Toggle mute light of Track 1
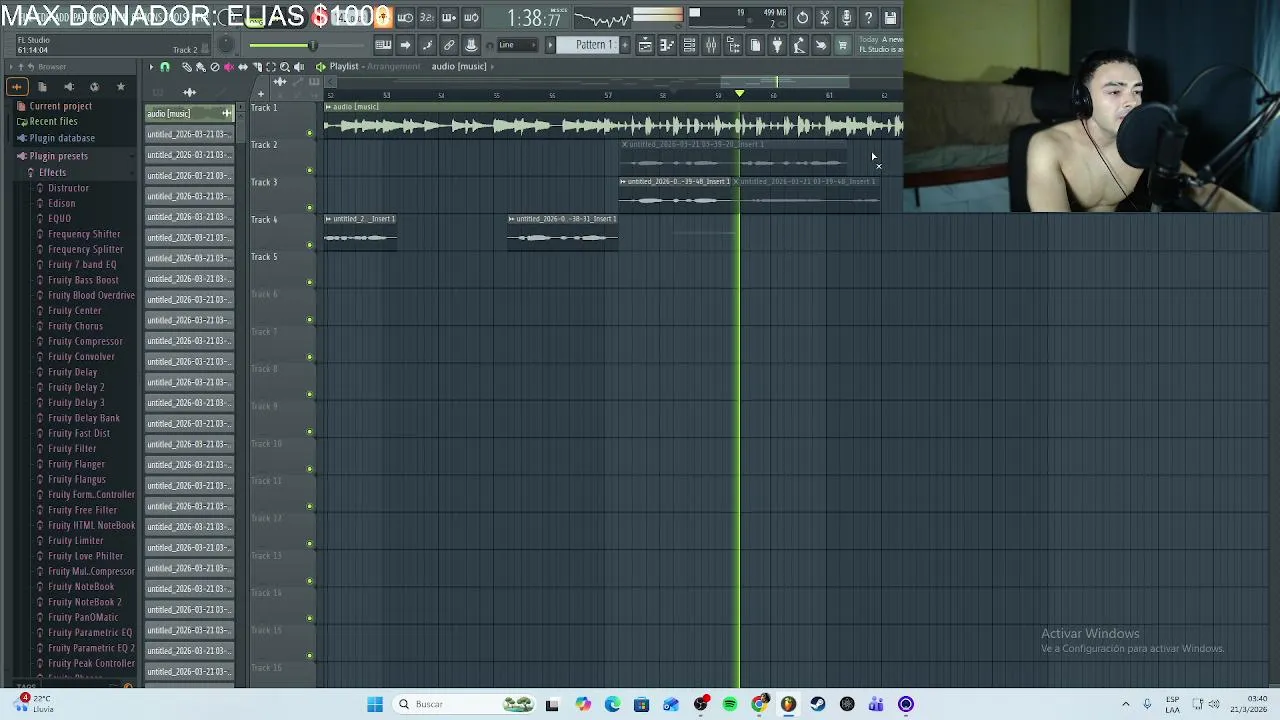Image resolution: width=1280 pixels, height=720 pixels. click(309, 132)
